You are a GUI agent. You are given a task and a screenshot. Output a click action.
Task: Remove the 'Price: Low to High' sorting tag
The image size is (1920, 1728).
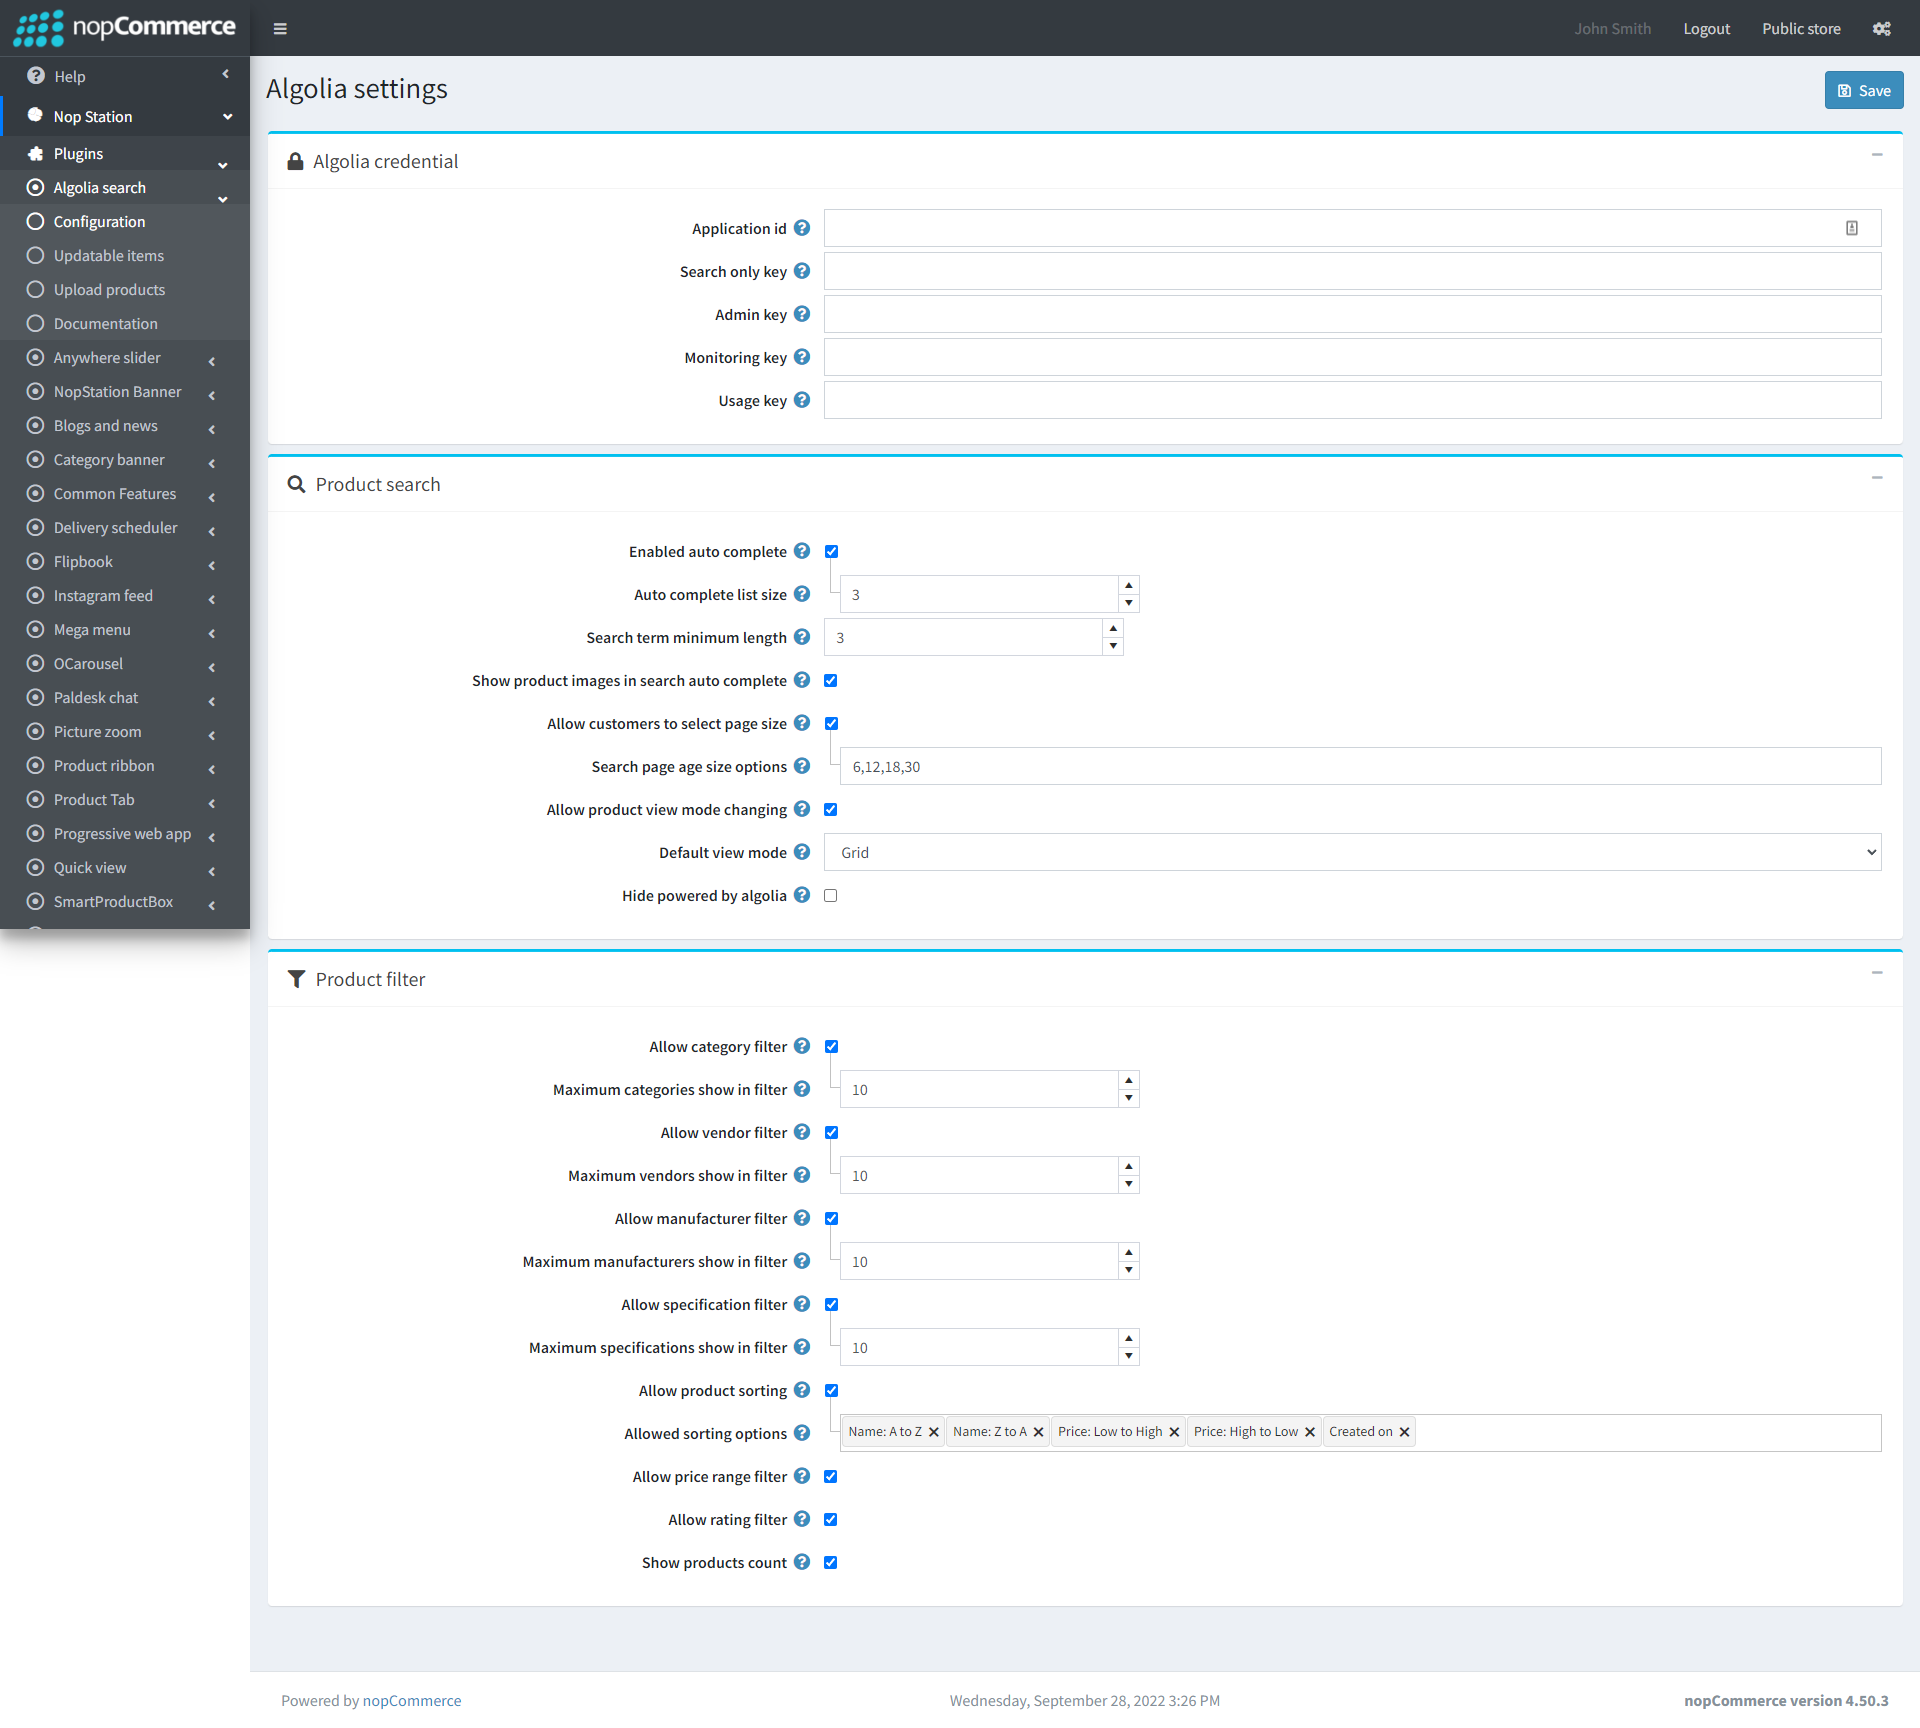(x=1174, y=1432)
